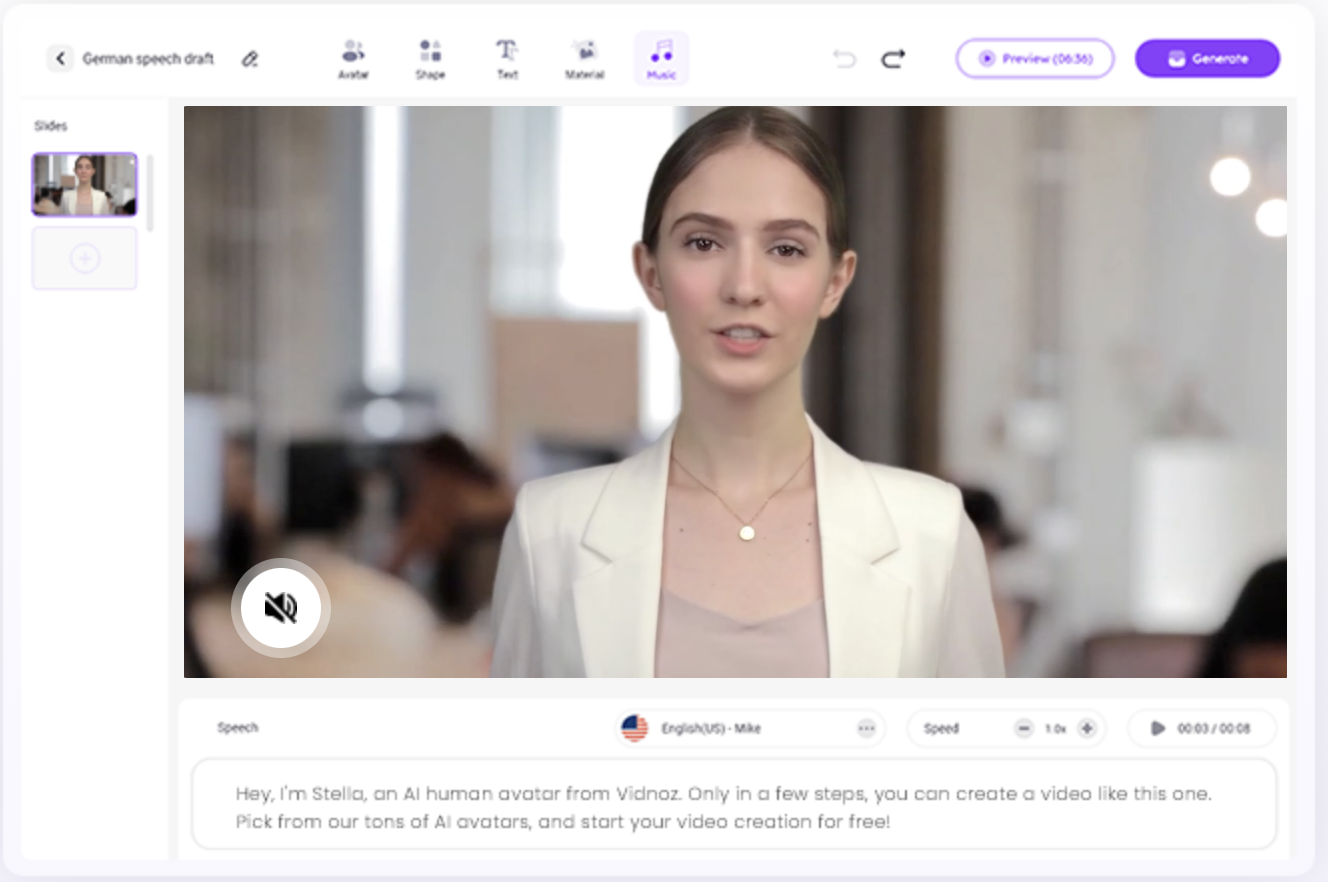Browse the Material library

[x=584, y=57]
